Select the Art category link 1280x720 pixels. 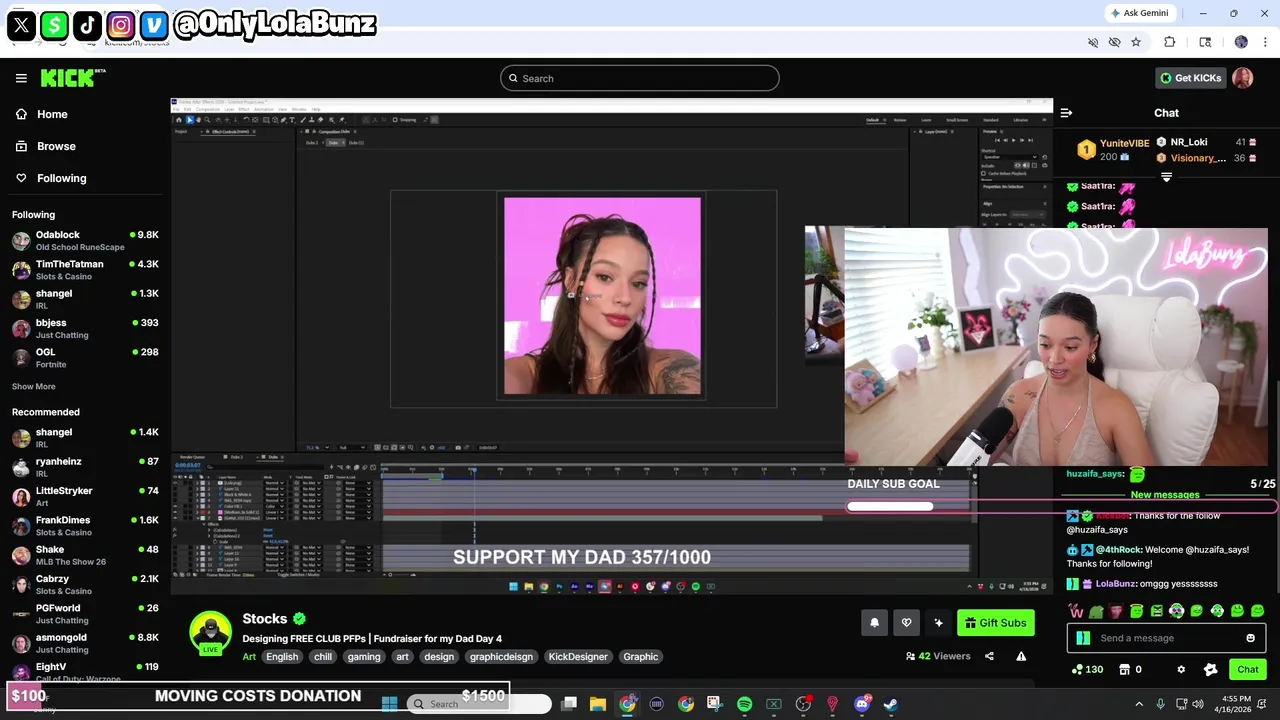pos(249,657)
